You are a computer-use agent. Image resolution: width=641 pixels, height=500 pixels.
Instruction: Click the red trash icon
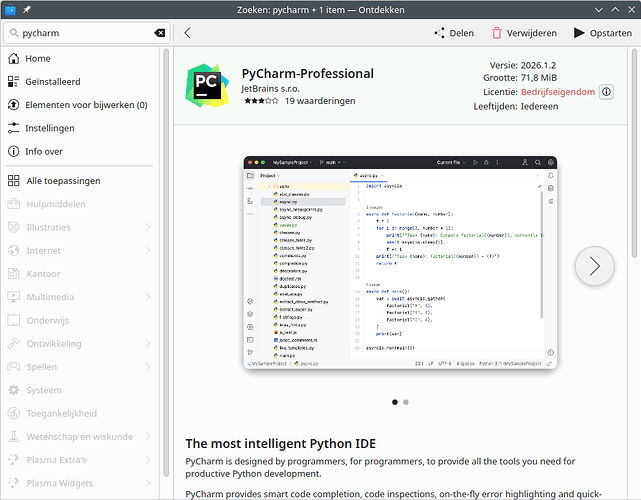pyautogui.click(x=496, y=33)
